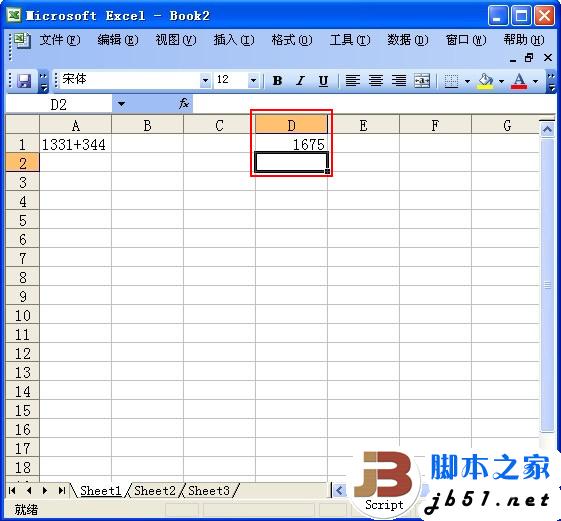This screenshot has height=521, width=561.
Task: Center align text
Action: [x=376, y=81]
